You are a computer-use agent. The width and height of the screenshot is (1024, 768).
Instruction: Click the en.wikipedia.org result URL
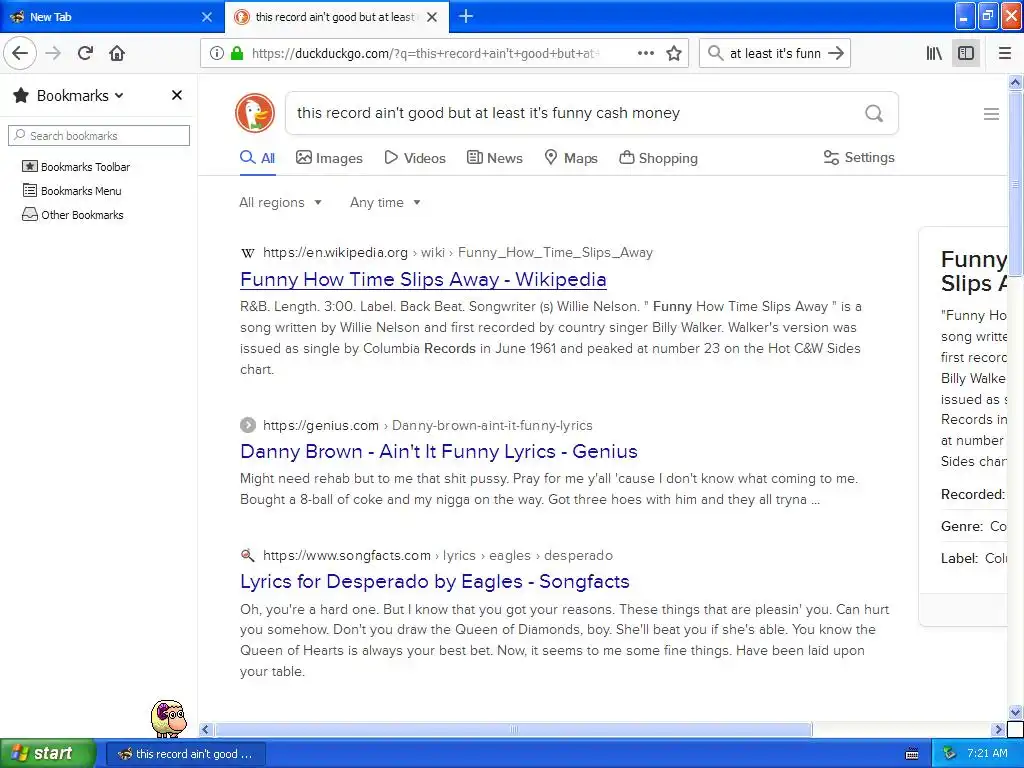coord(458,253)
